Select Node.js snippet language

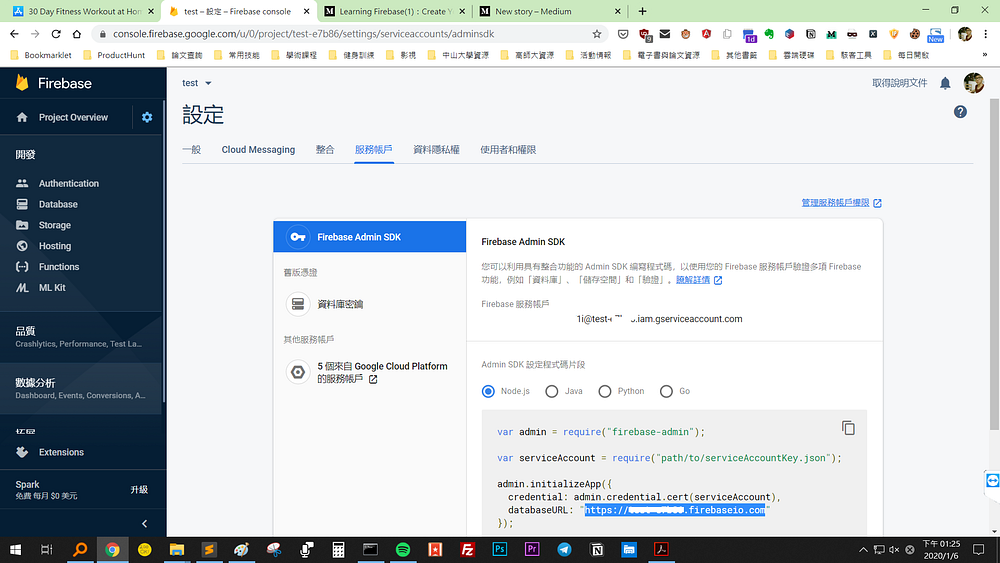tap(488, 391)
